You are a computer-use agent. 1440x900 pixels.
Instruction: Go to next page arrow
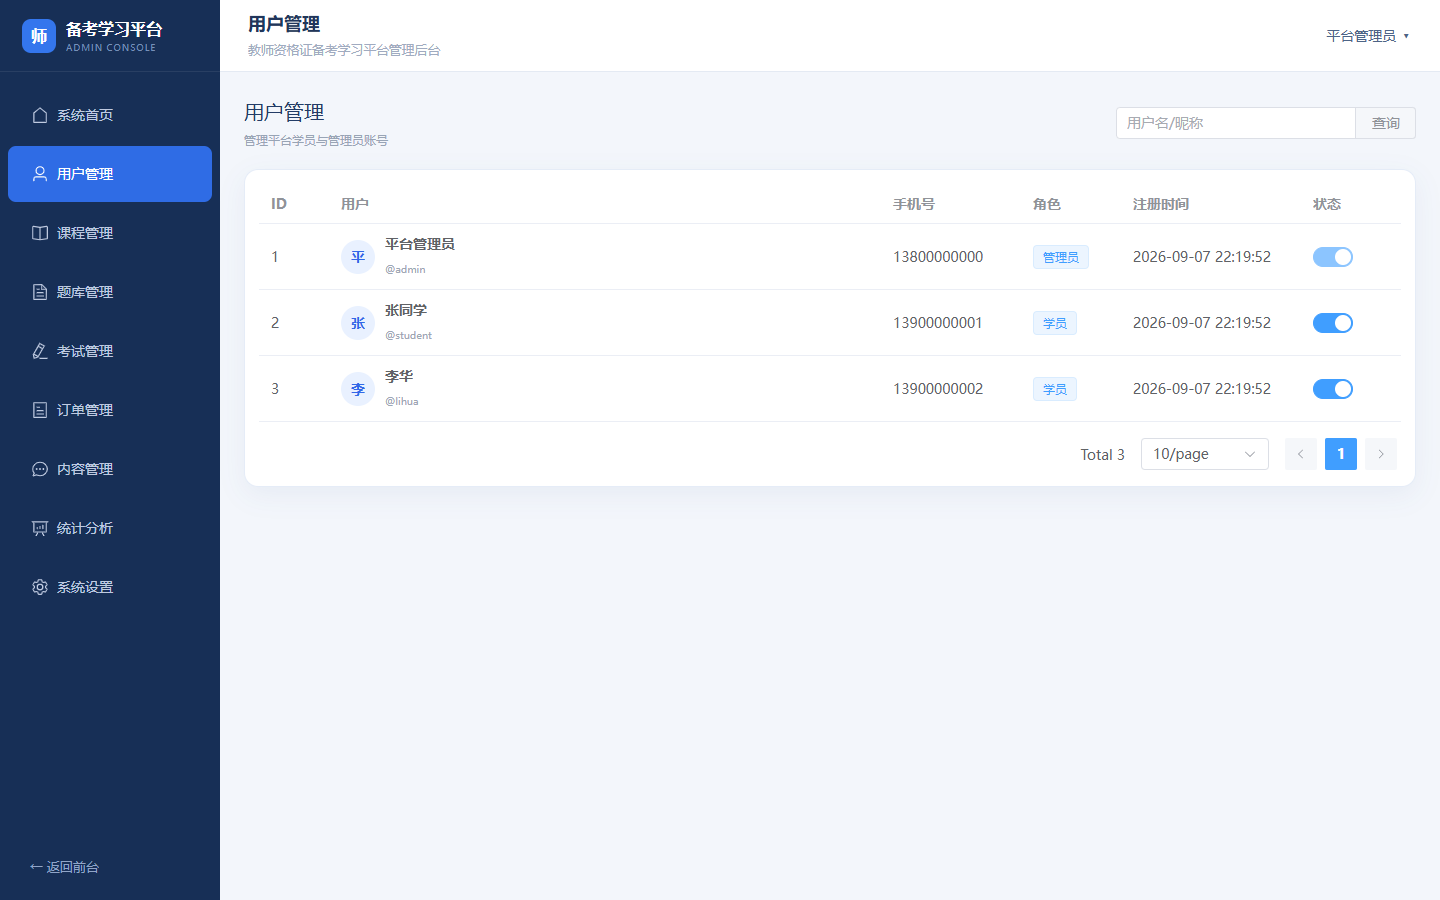click(1381, 454)
